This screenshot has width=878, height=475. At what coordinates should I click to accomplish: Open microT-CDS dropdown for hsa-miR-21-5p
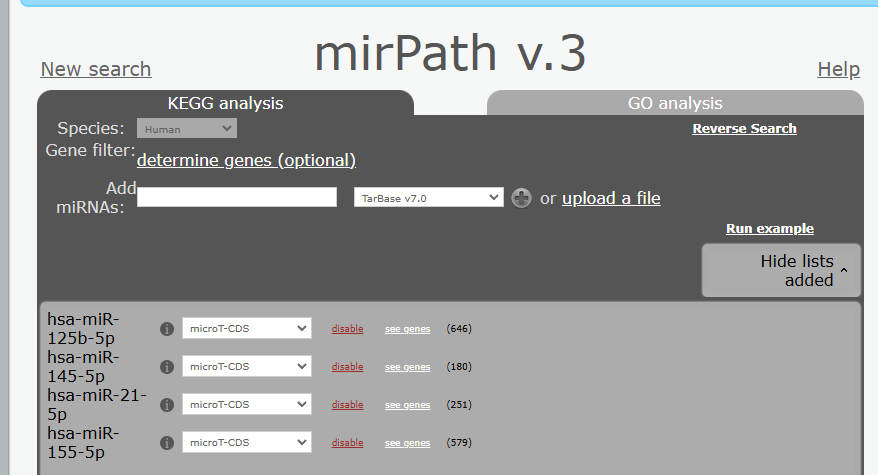[x=246, y=405]
